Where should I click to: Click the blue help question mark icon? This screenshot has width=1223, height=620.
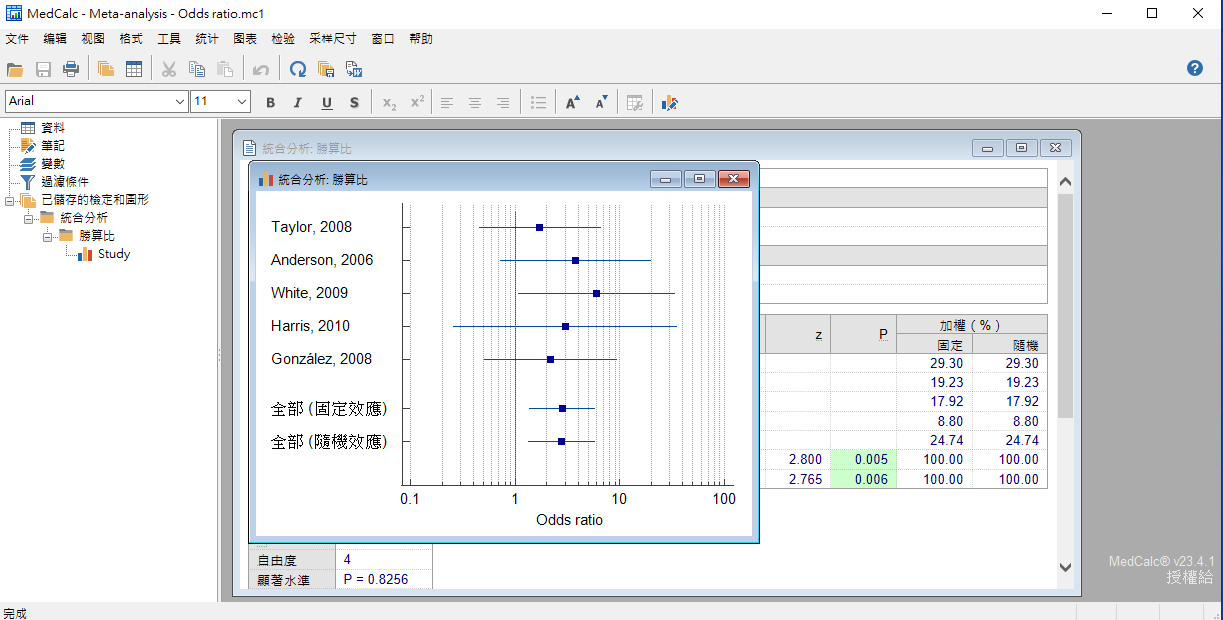[1194, 68]
